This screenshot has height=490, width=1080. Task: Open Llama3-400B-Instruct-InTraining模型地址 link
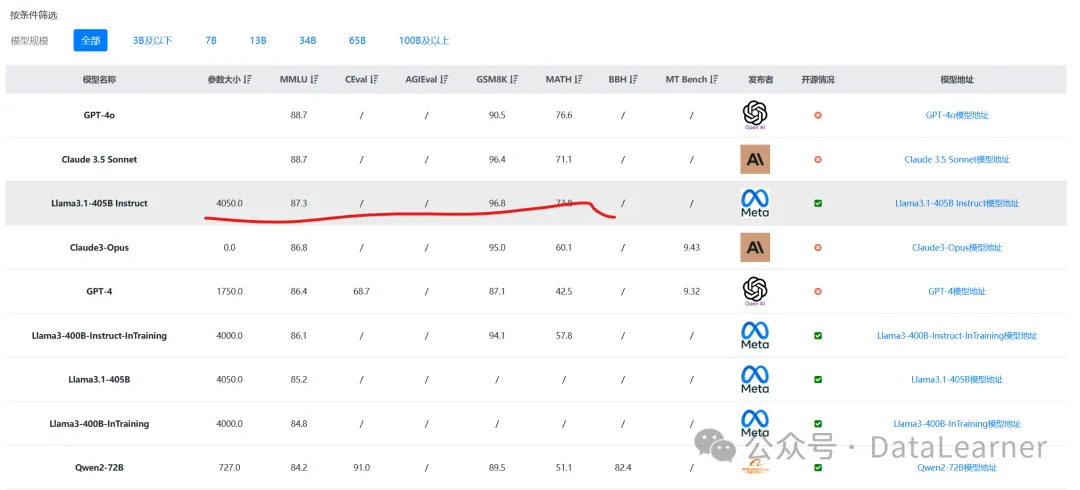957,336
